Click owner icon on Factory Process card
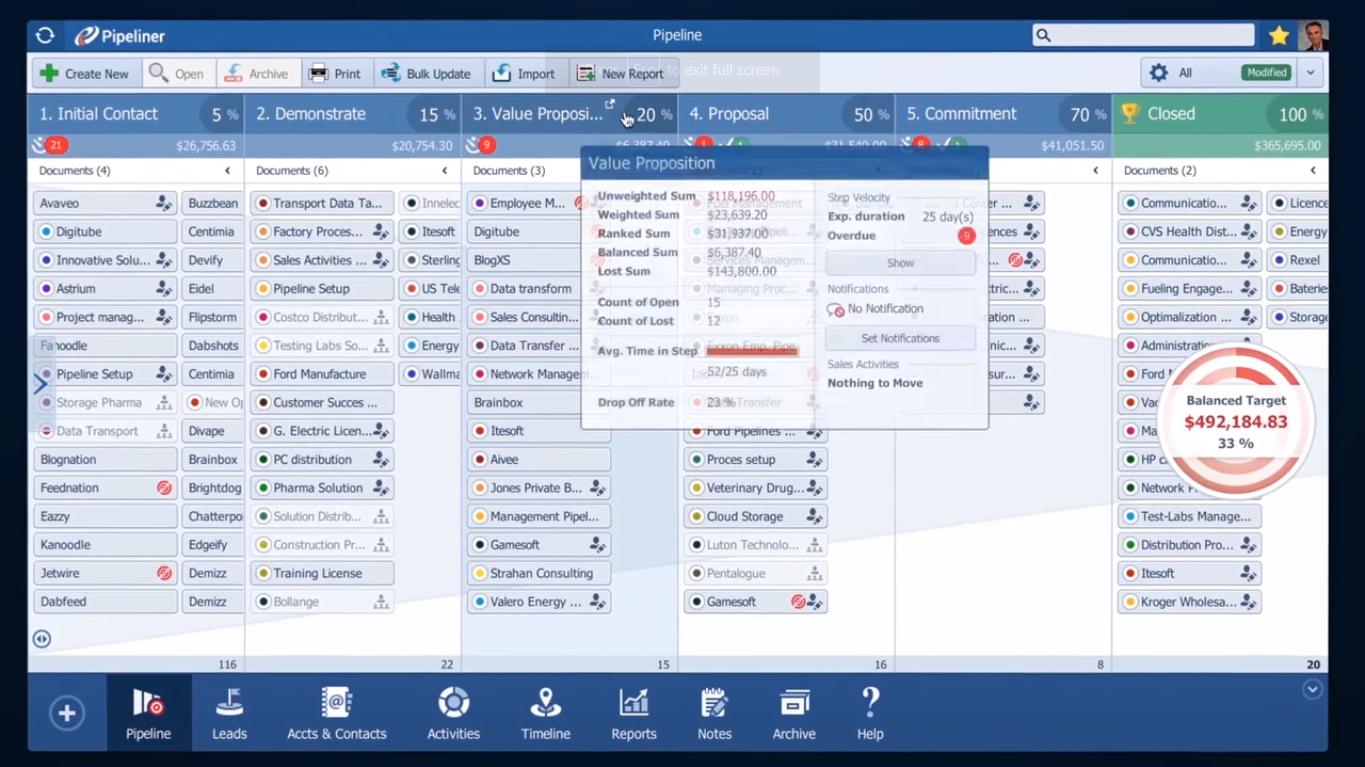Screen dimensions: 1365x767 (381, 232)
